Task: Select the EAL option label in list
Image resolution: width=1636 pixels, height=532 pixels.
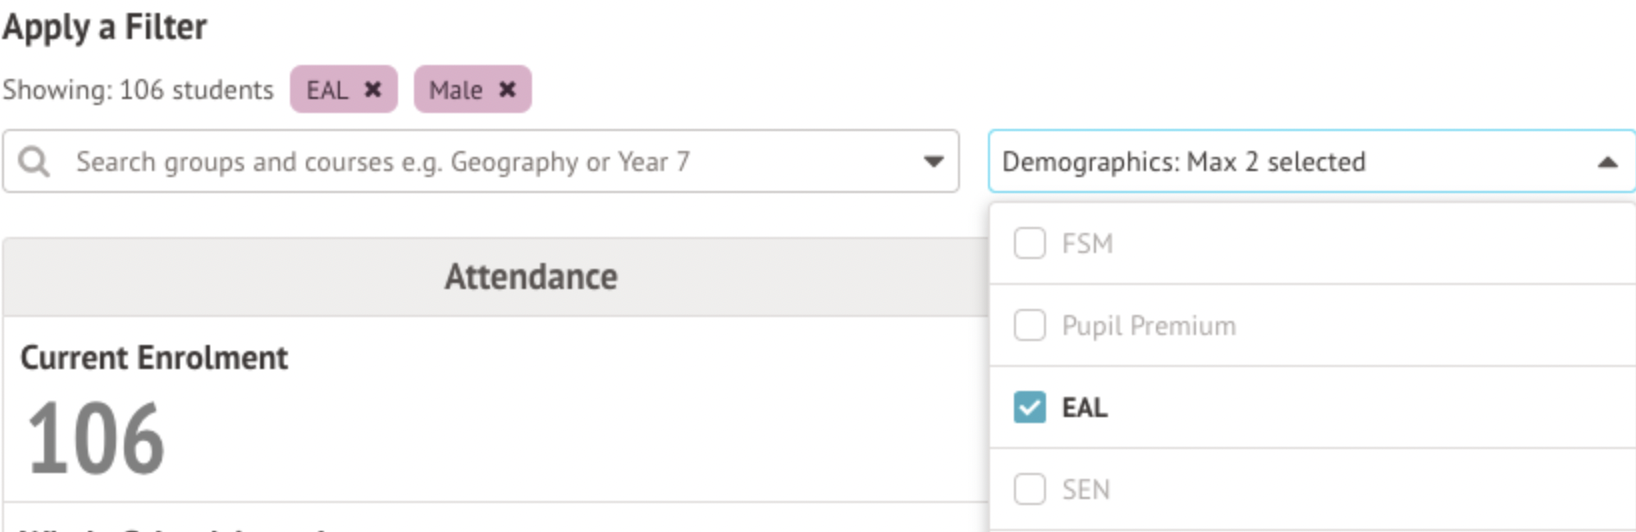Action: 1084,408
